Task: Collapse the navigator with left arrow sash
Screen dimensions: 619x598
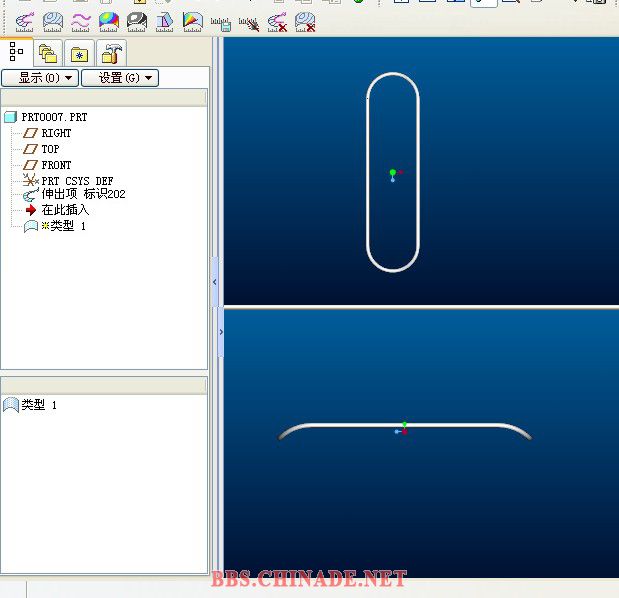Action: [x=215, y=282]
